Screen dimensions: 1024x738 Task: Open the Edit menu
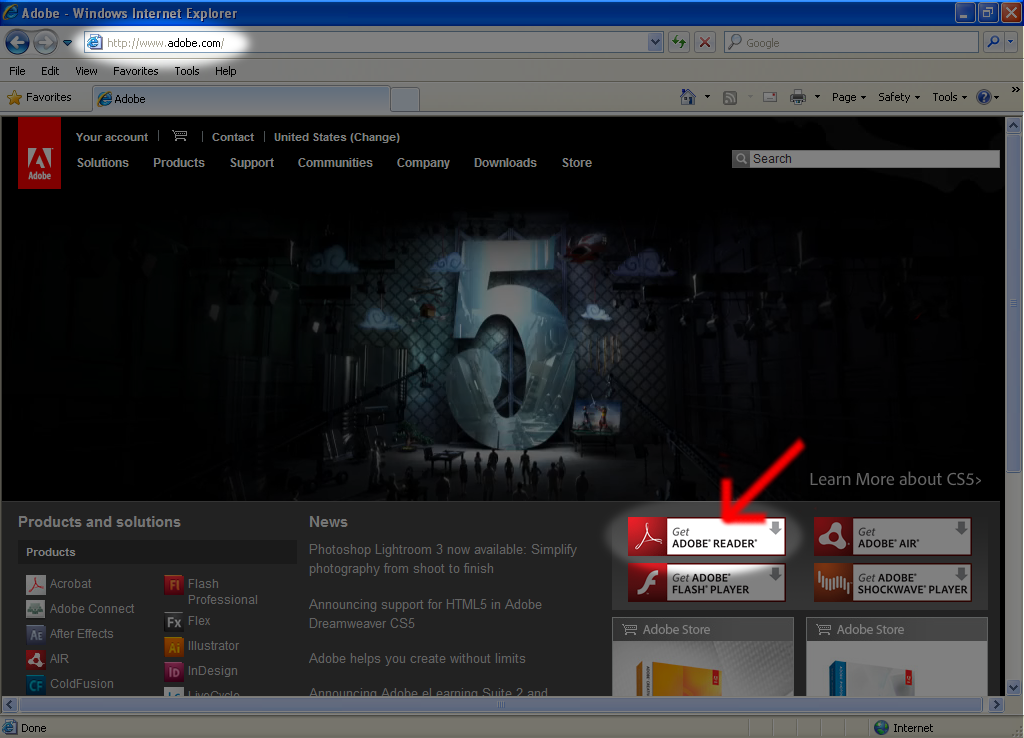pyautogui.click(x=50, y=71)
